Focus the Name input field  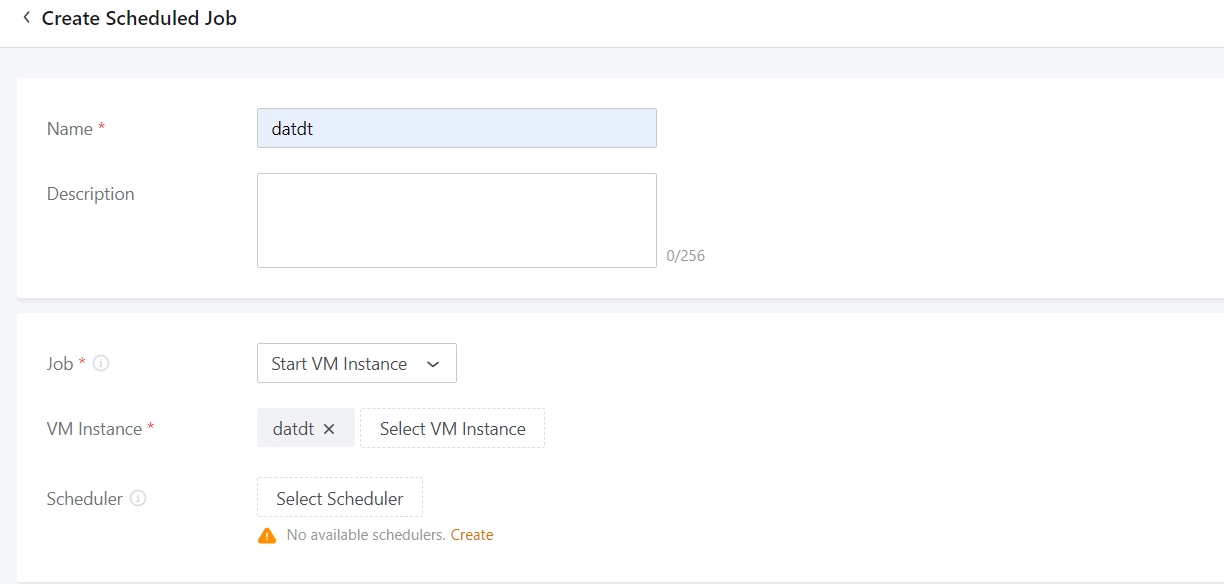coord(456,129)
